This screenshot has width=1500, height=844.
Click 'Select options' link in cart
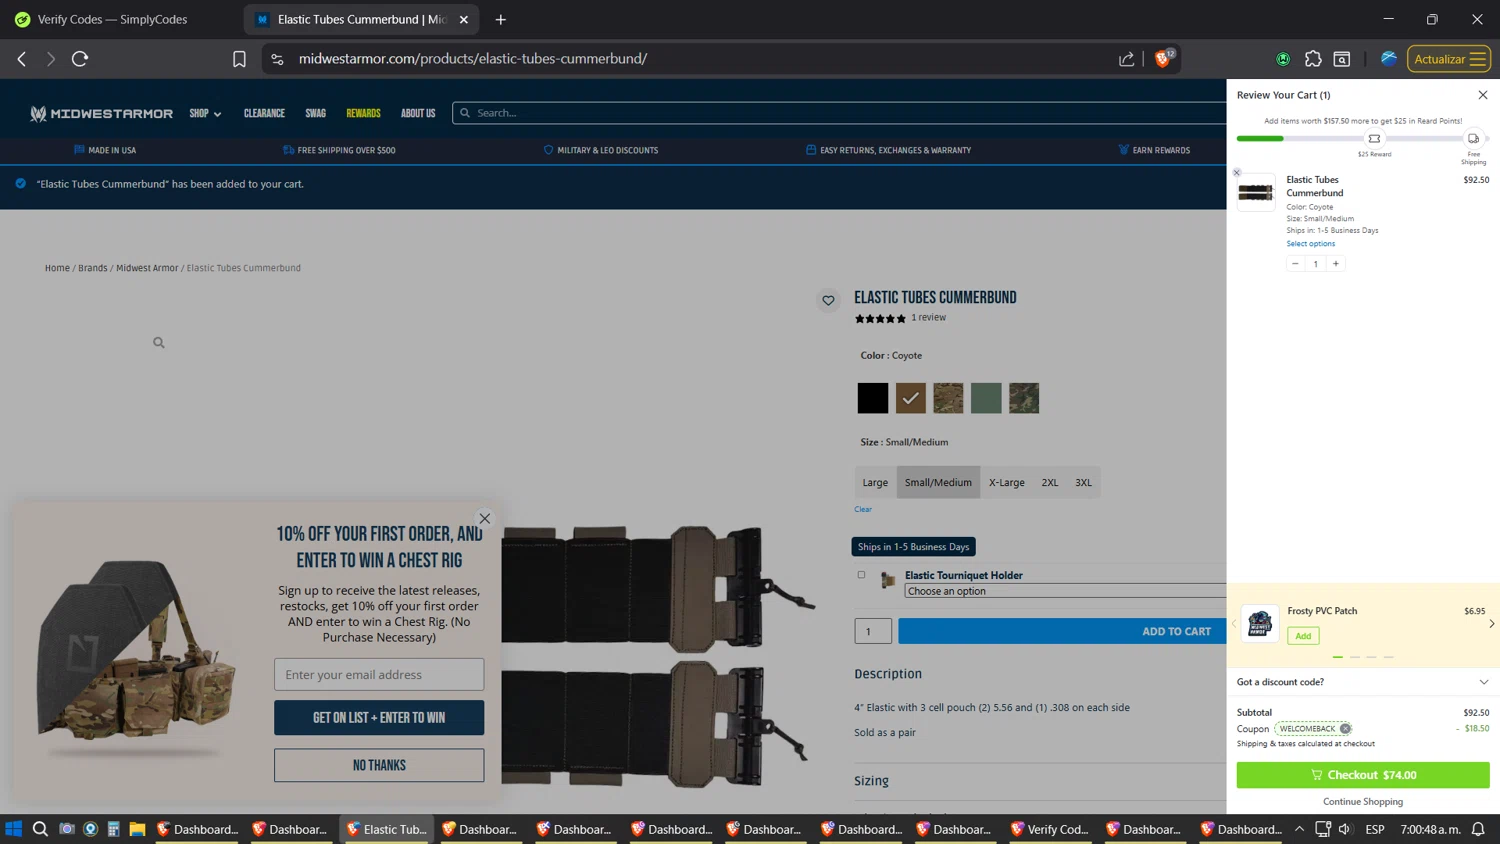click(1310, 244)
